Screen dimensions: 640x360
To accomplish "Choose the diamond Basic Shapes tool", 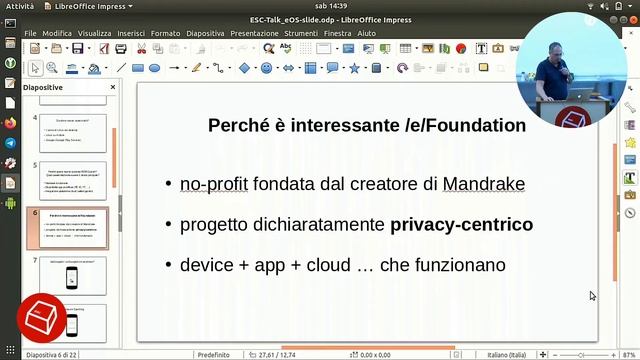I will (244, 68).
